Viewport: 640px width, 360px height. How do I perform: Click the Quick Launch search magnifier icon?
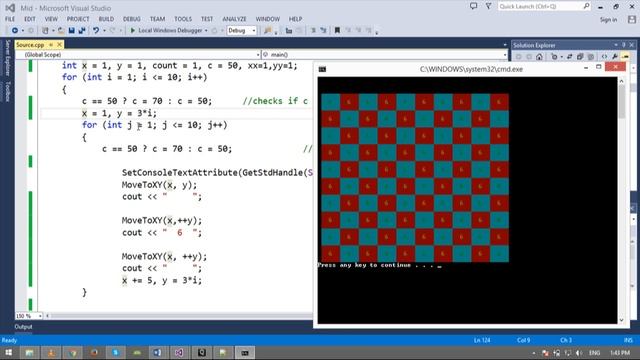tap(586, 6)
